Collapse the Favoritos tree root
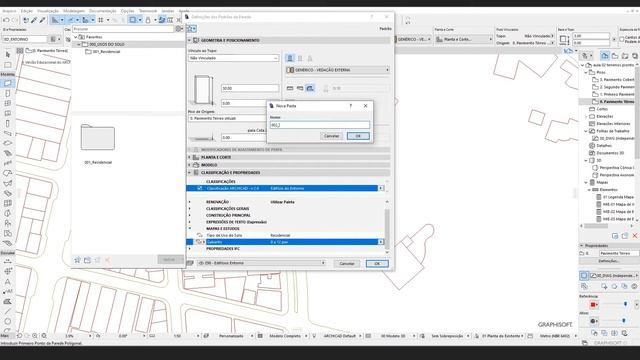 point(76,37)
